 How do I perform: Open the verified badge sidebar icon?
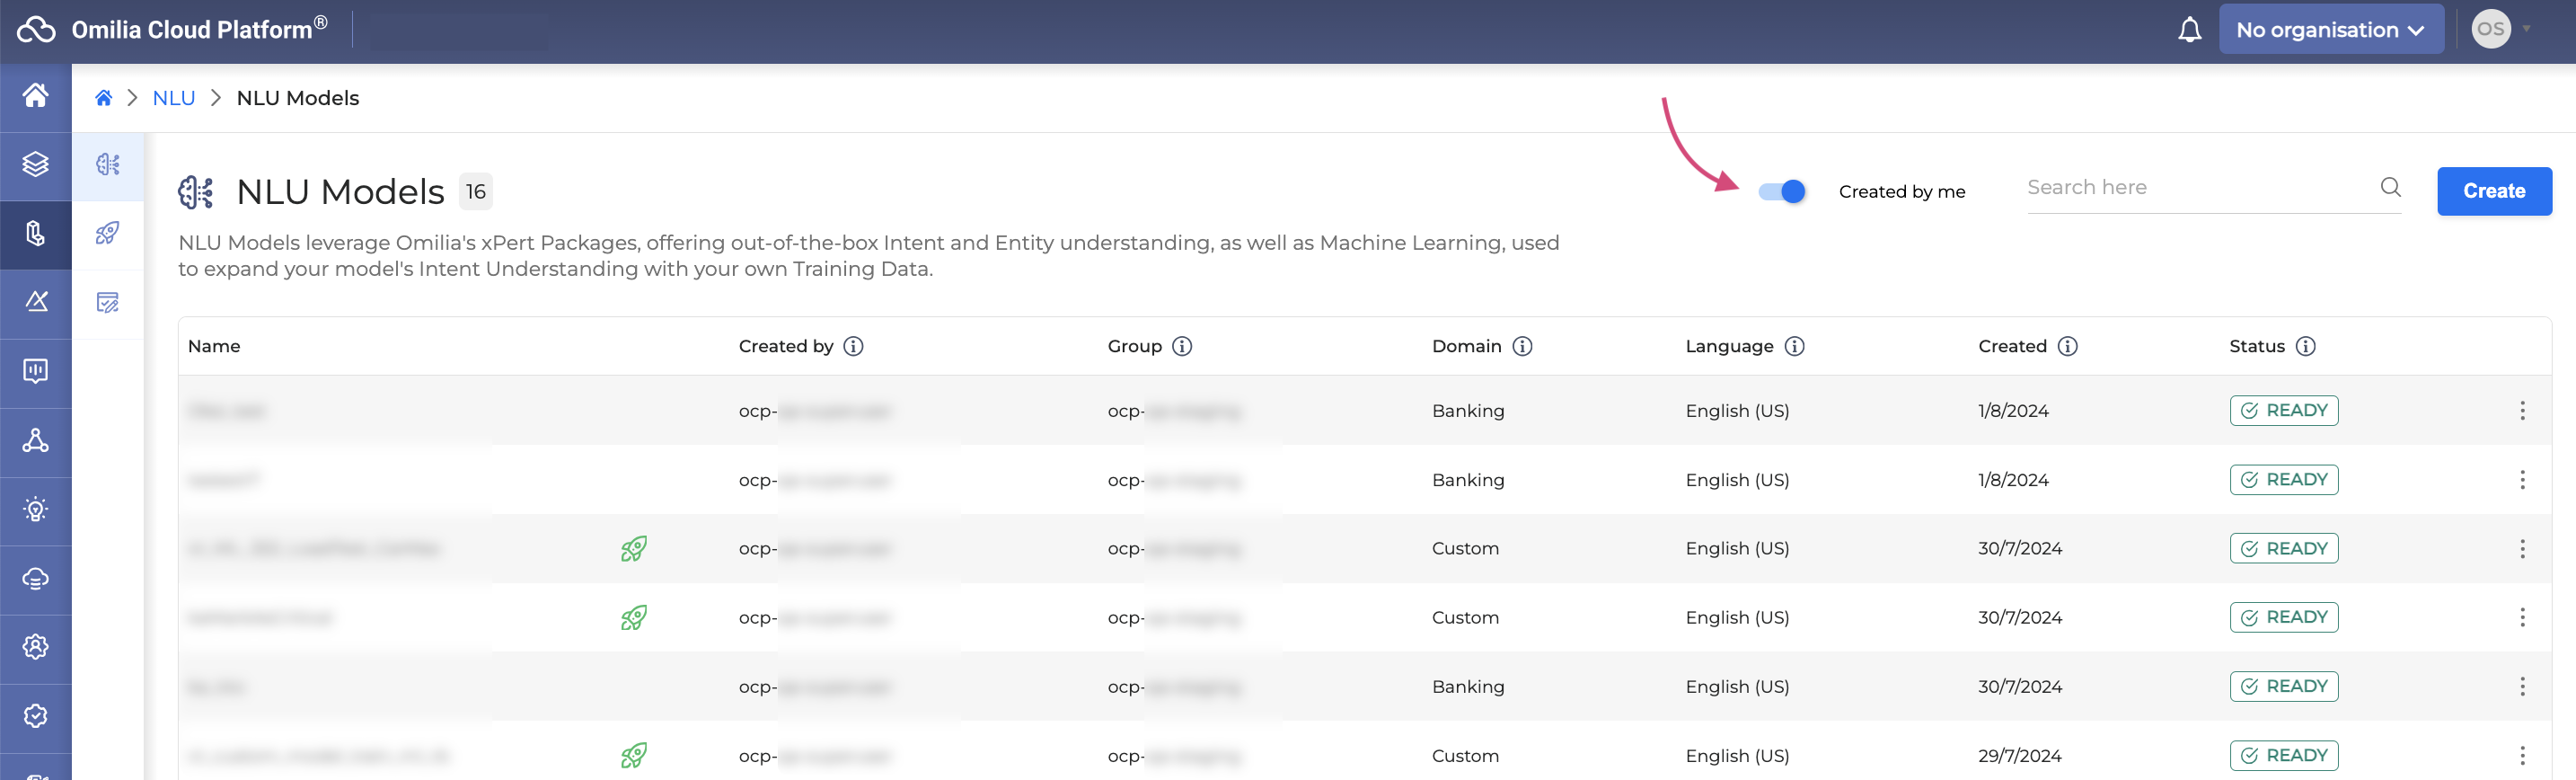36,716
